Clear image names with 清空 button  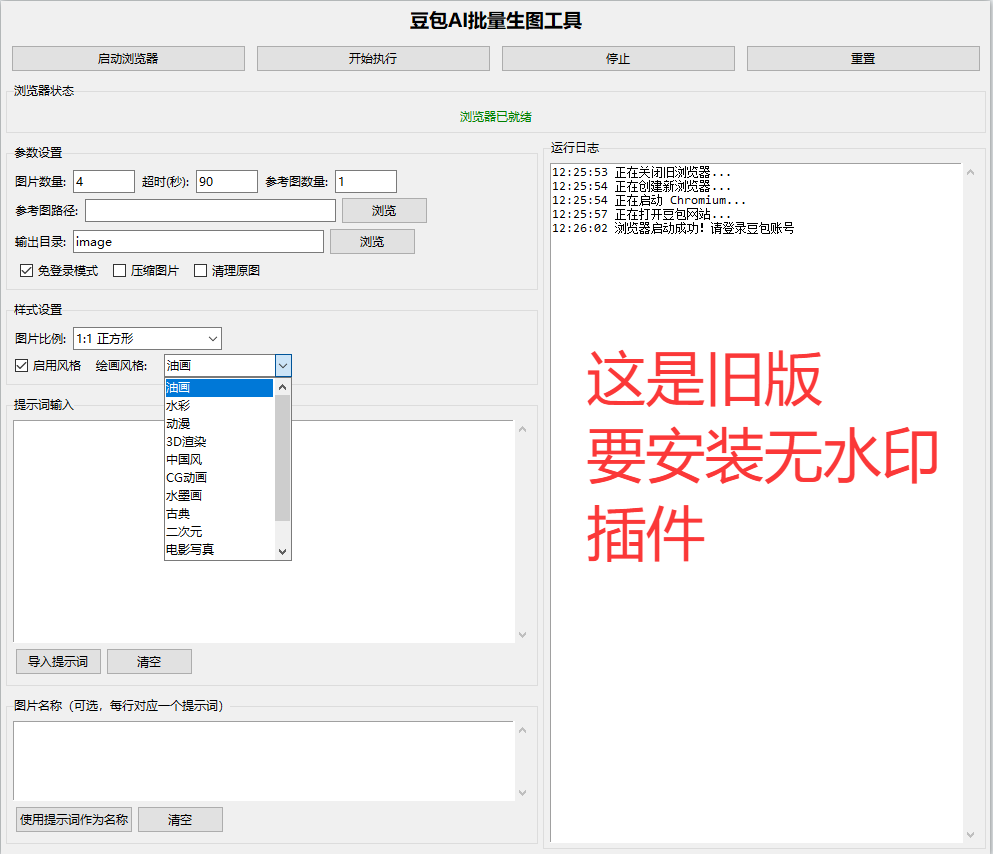[180, 820]
